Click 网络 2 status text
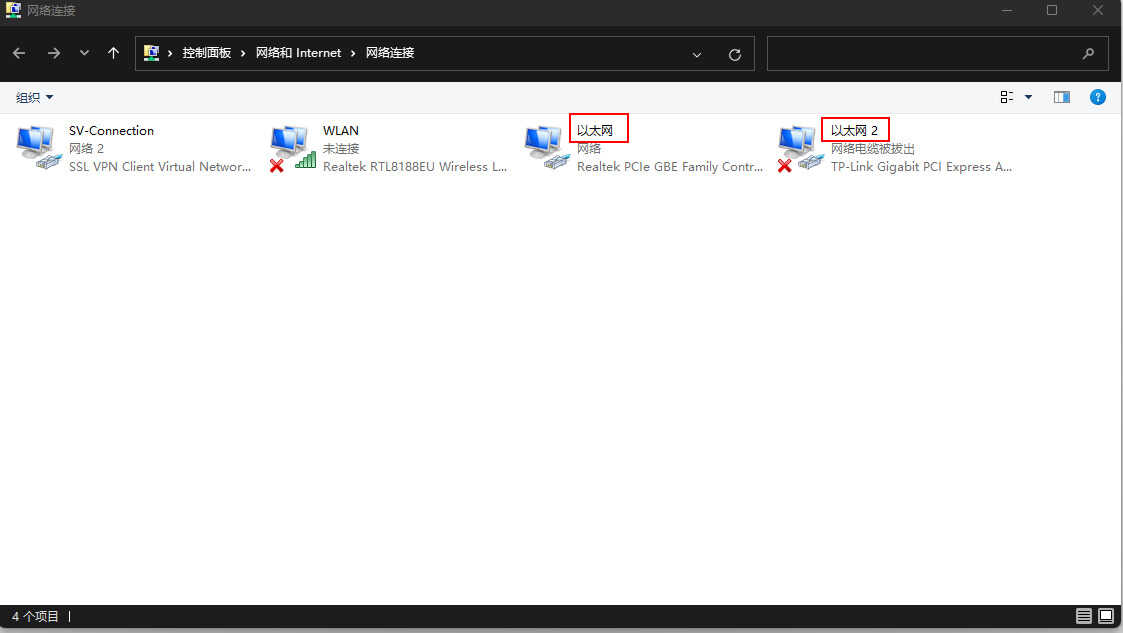1123x633 pixels. click(86, 148)
